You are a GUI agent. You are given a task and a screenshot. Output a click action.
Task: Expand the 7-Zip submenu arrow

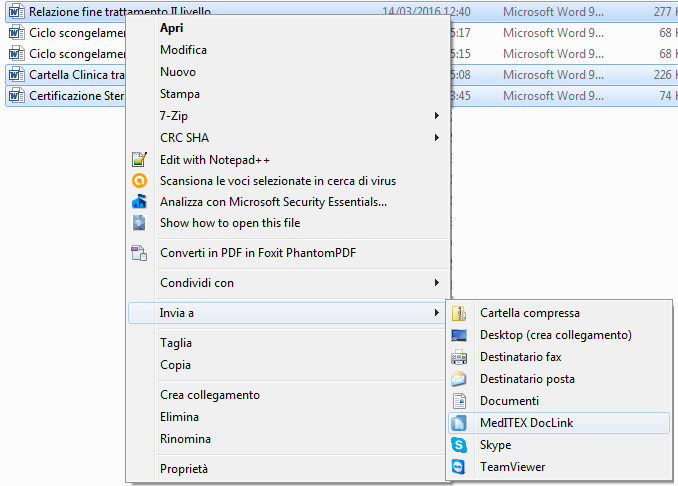(x=437, y=115)
